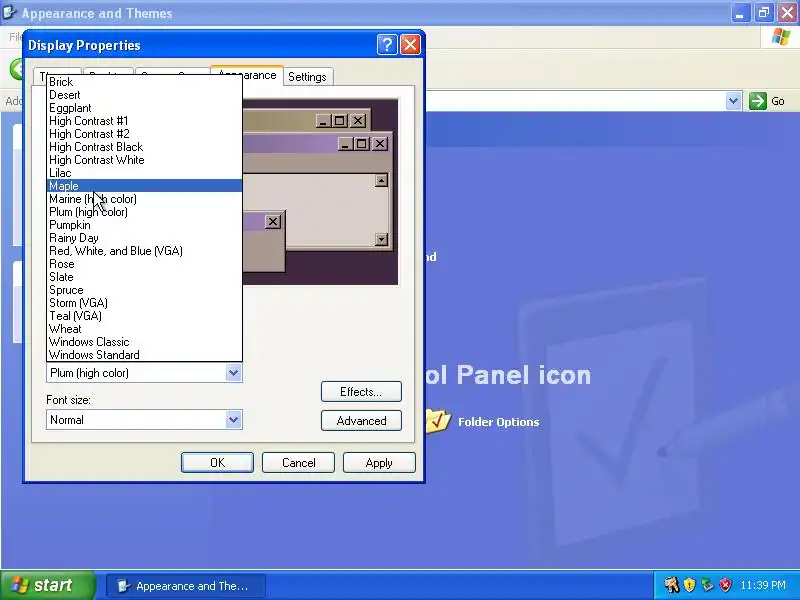Open the Font size dropdown
The image size is (800, 600).
tap(233, 420)
